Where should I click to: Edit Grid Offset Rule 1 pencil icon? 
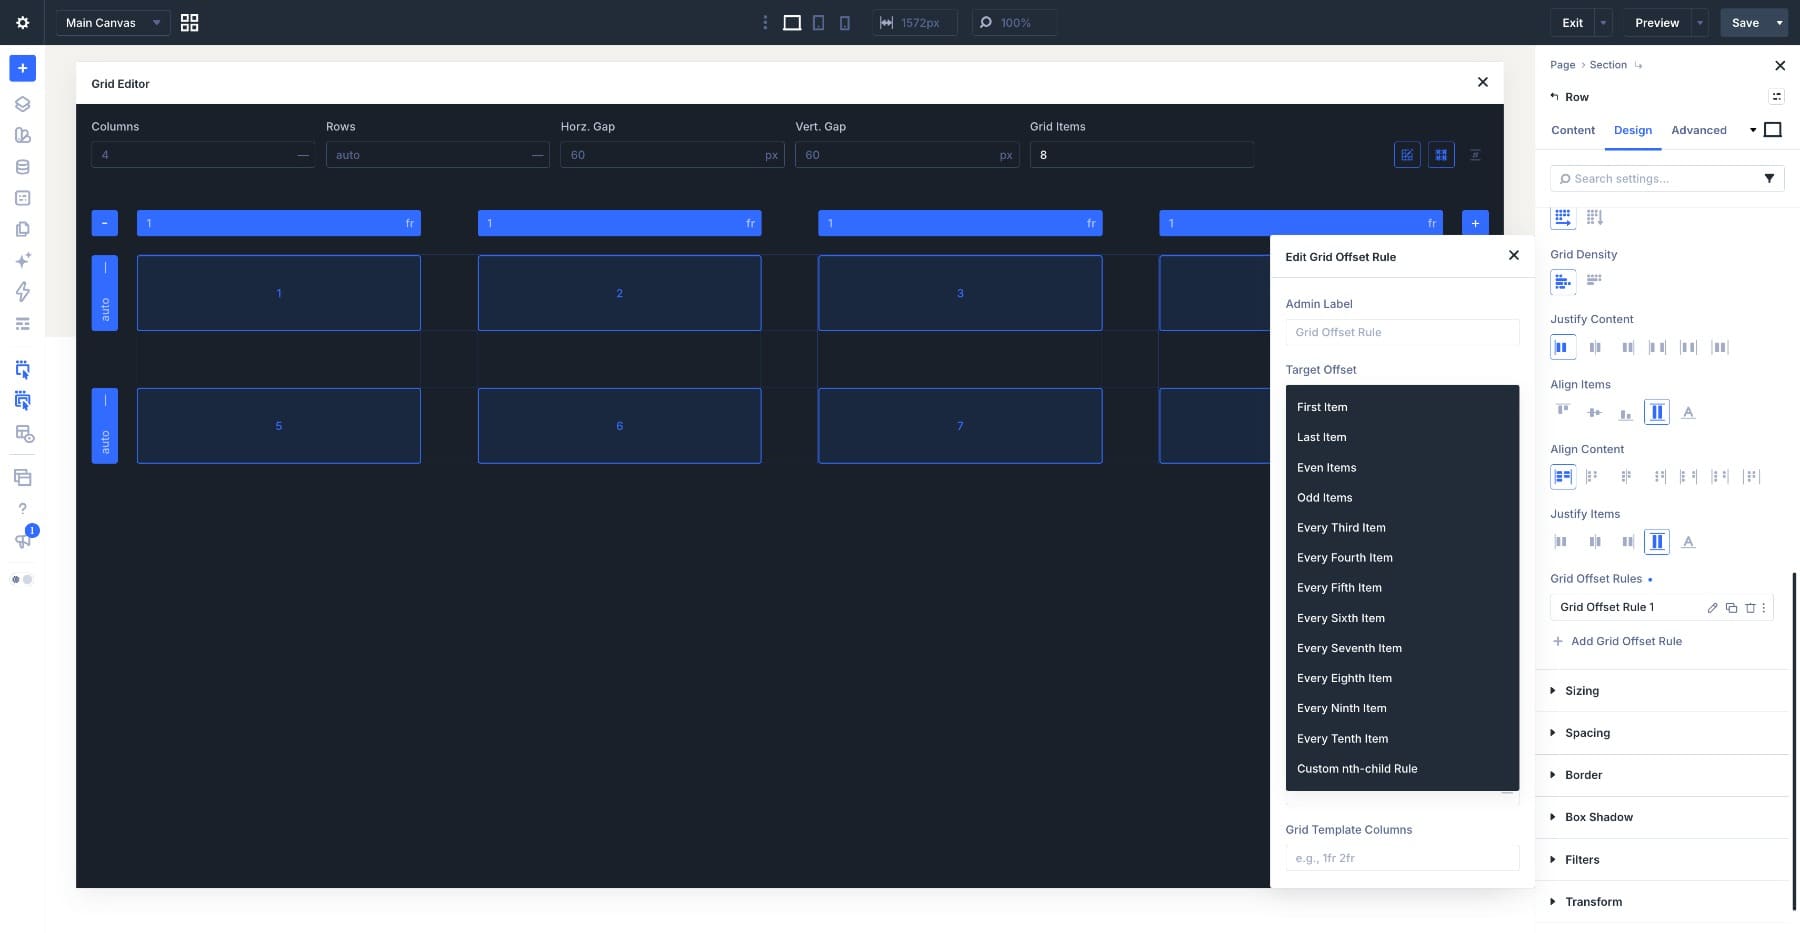tap(1712, 607)
